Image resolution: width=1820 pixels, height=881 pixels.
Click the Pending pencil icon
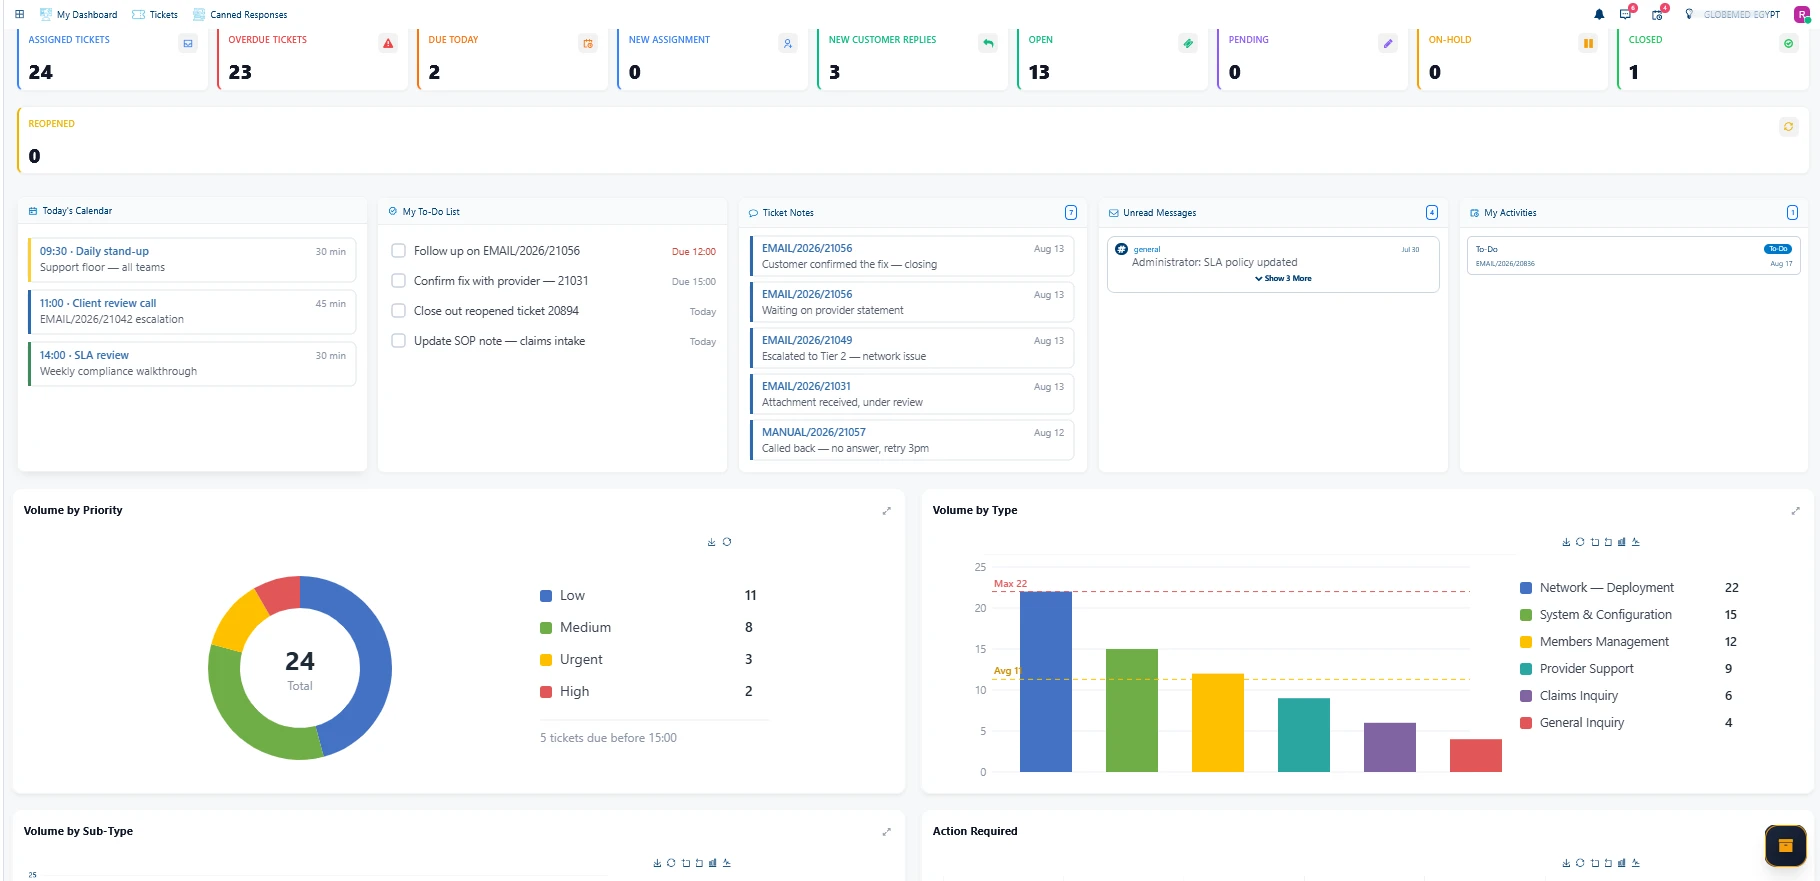(x=1388, y=43)
